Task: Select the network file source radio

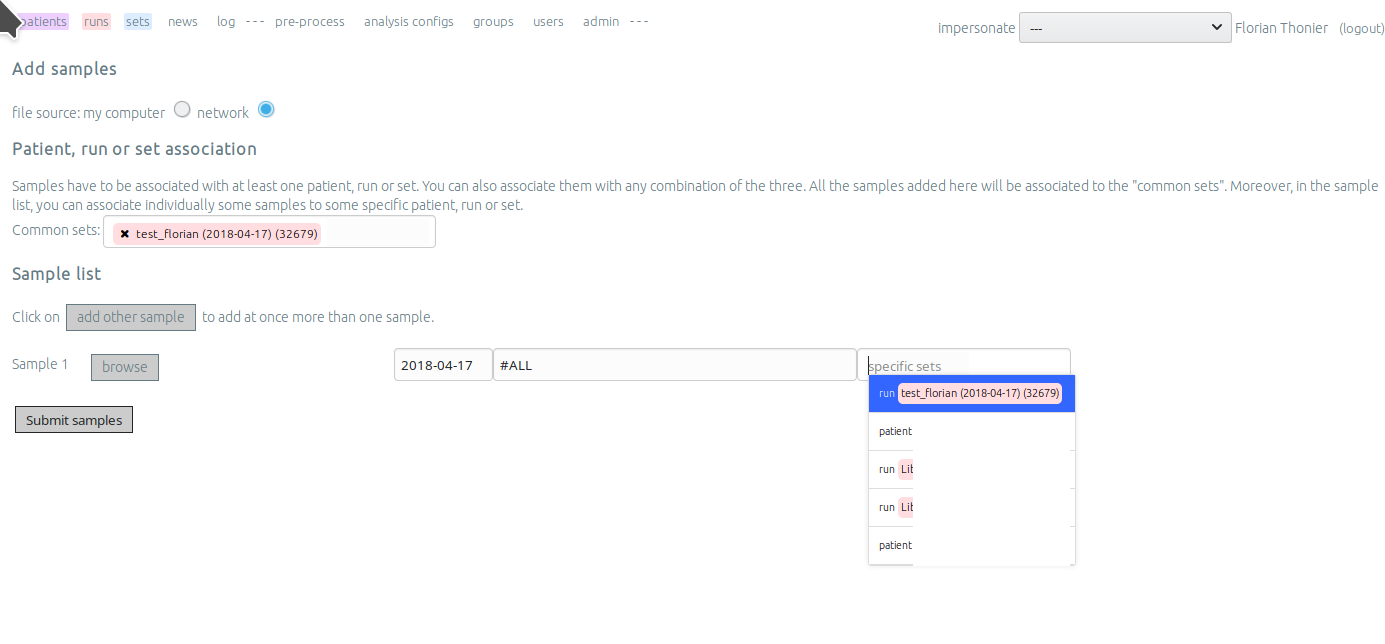Action: click(x=266, y=110)
